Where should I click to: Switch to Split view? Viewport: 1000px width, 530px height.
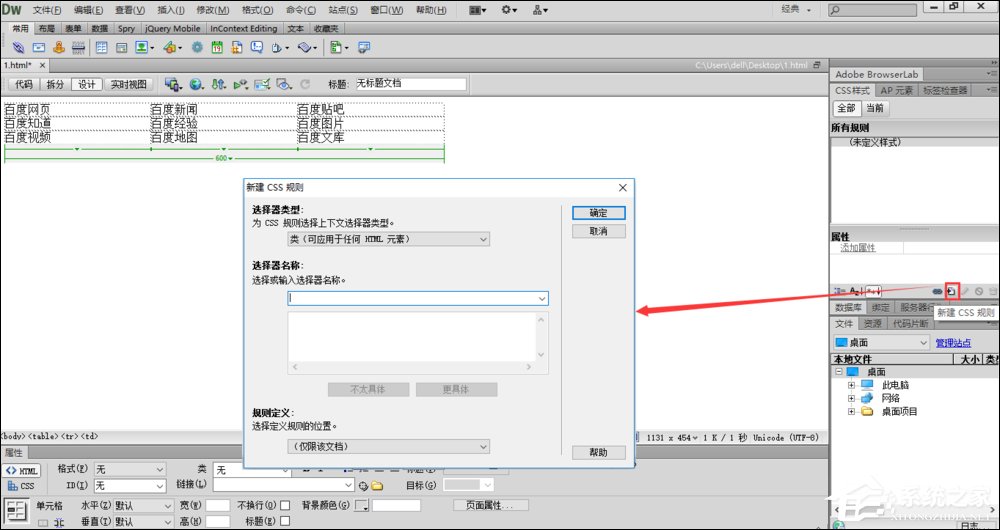55,84
